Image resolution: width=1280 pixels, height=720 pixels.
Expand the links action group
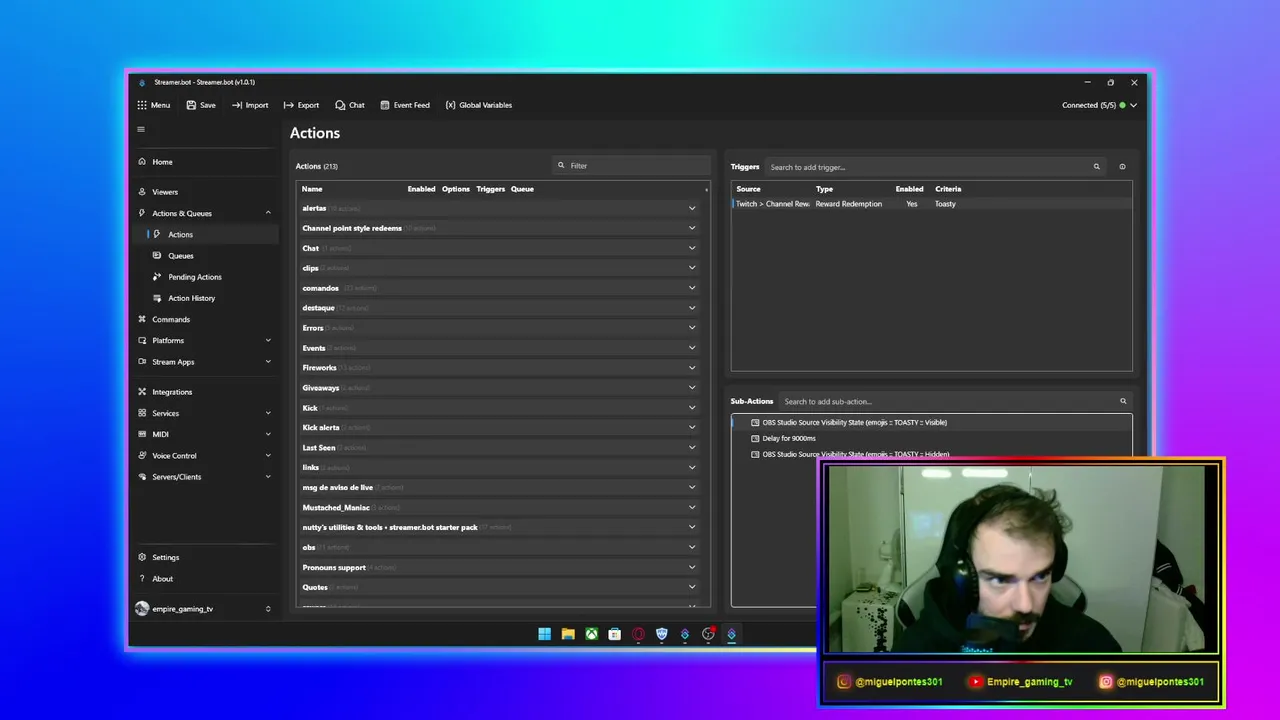pyautogui.click(x=692, y=468)
